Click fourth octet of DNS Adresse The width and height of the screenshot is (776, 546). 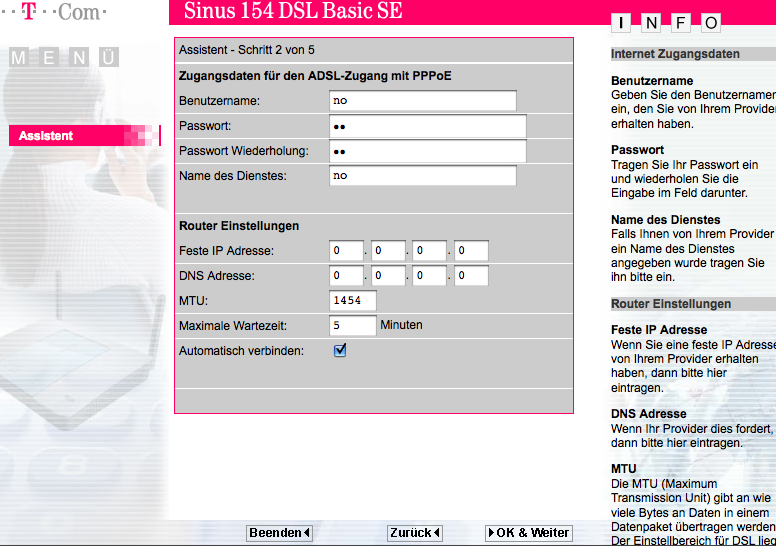[471, 276]
